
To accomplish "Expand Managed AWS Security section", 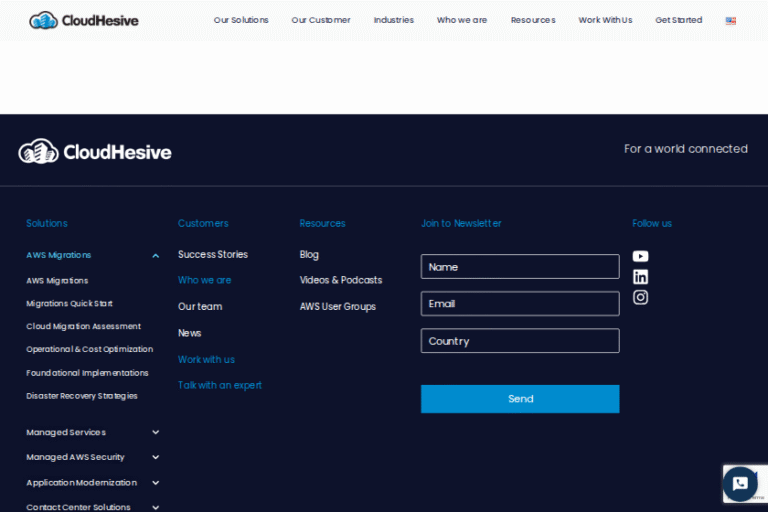I will pos(155,457).
